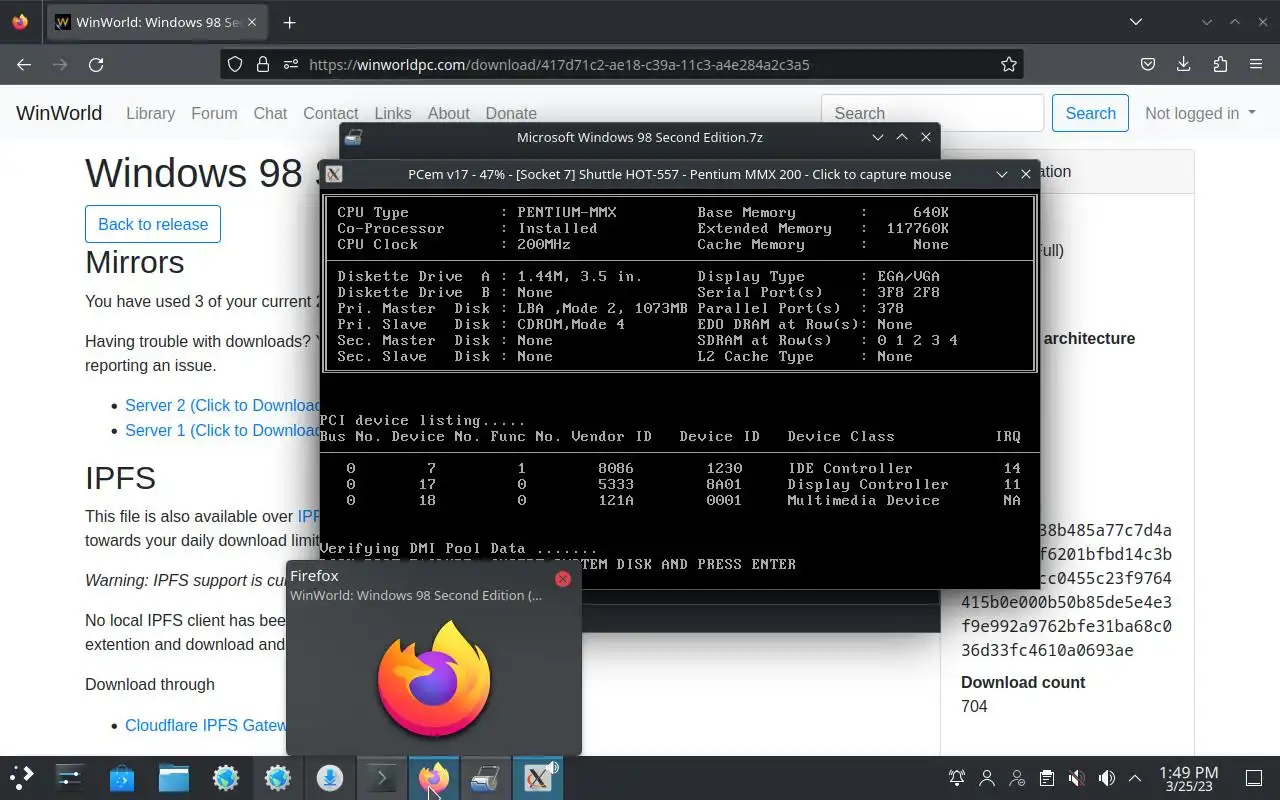
Task: Save page to Pocket
Action: (x=1148, y=64)
